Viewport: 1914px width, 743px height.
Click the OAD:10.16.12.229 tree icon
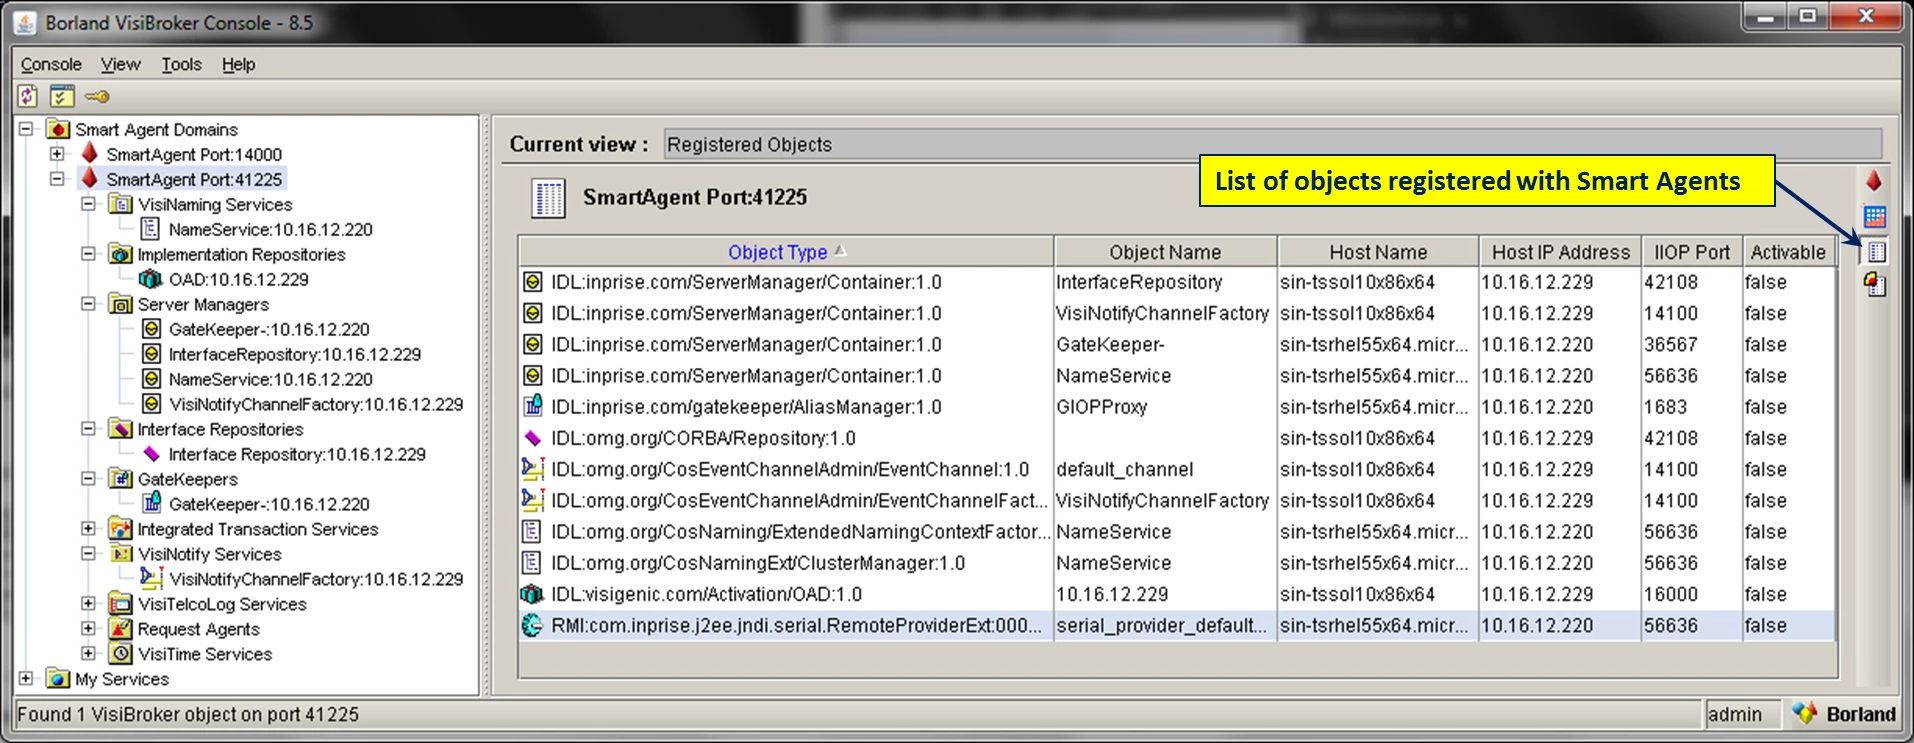tap(151, 279)
